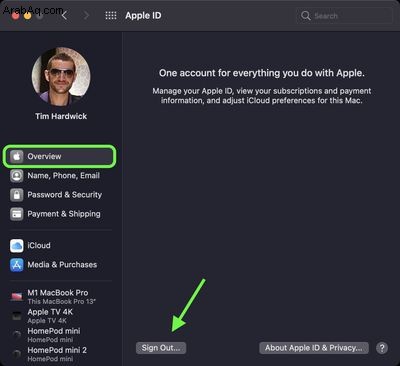The height and width of the screenshot is (366, 400).
Task: Select M1 MacBook Pro device
Action: (60, 297)
